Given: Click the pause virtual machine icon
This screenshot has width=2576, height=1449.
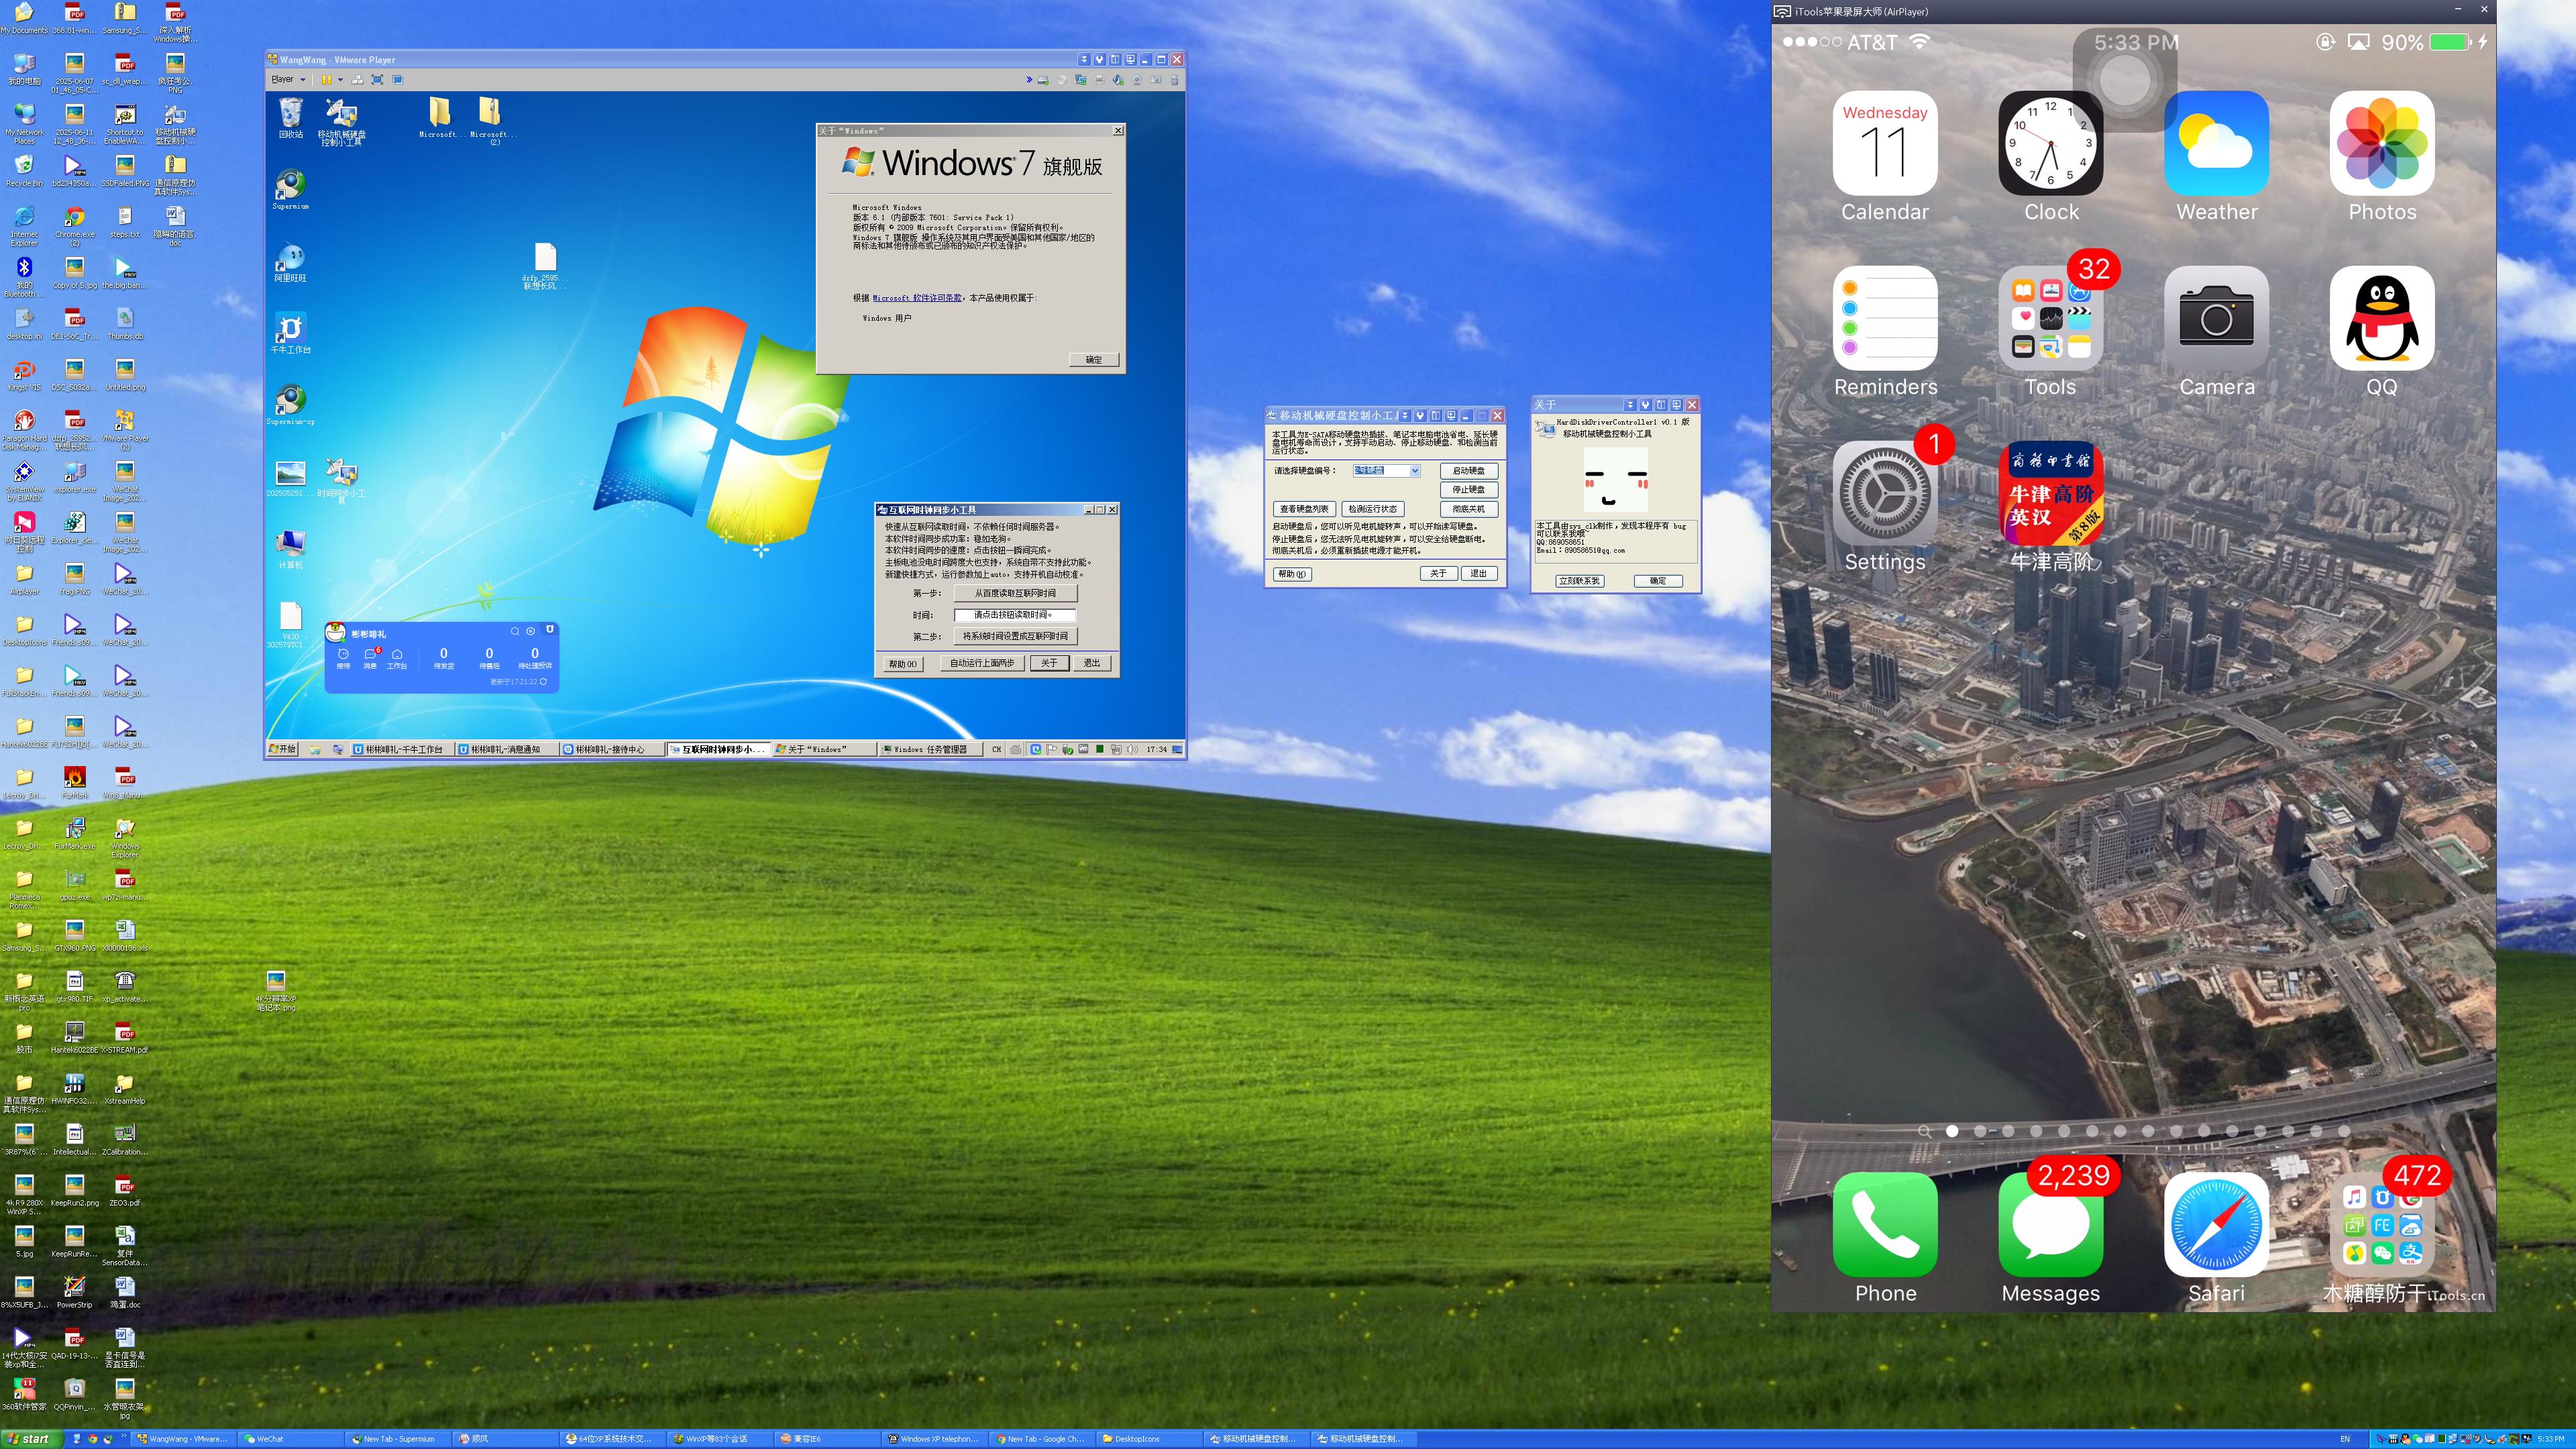Looking at the screenshot, I should pyautogui.click(x=326, y=79).
